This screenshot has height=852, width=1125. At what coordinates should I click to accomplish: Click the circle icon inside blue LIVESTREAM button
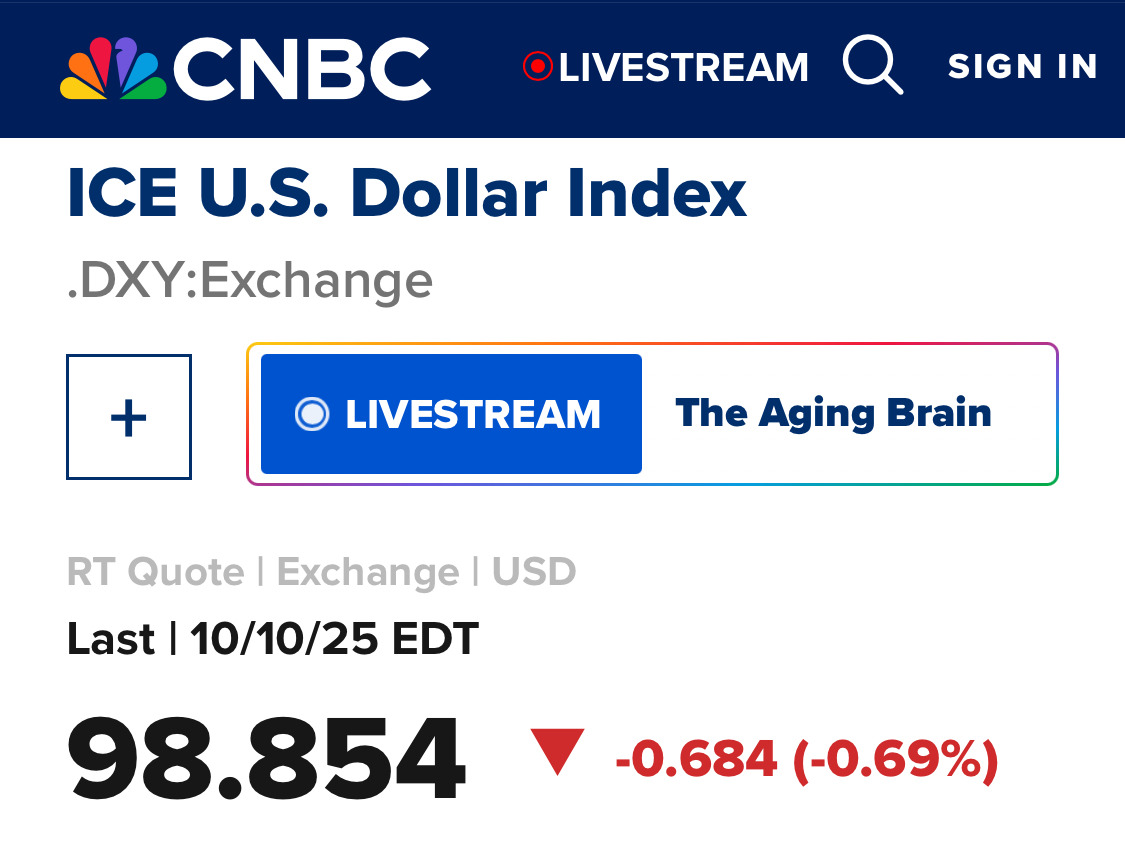[x=312, y=414]
